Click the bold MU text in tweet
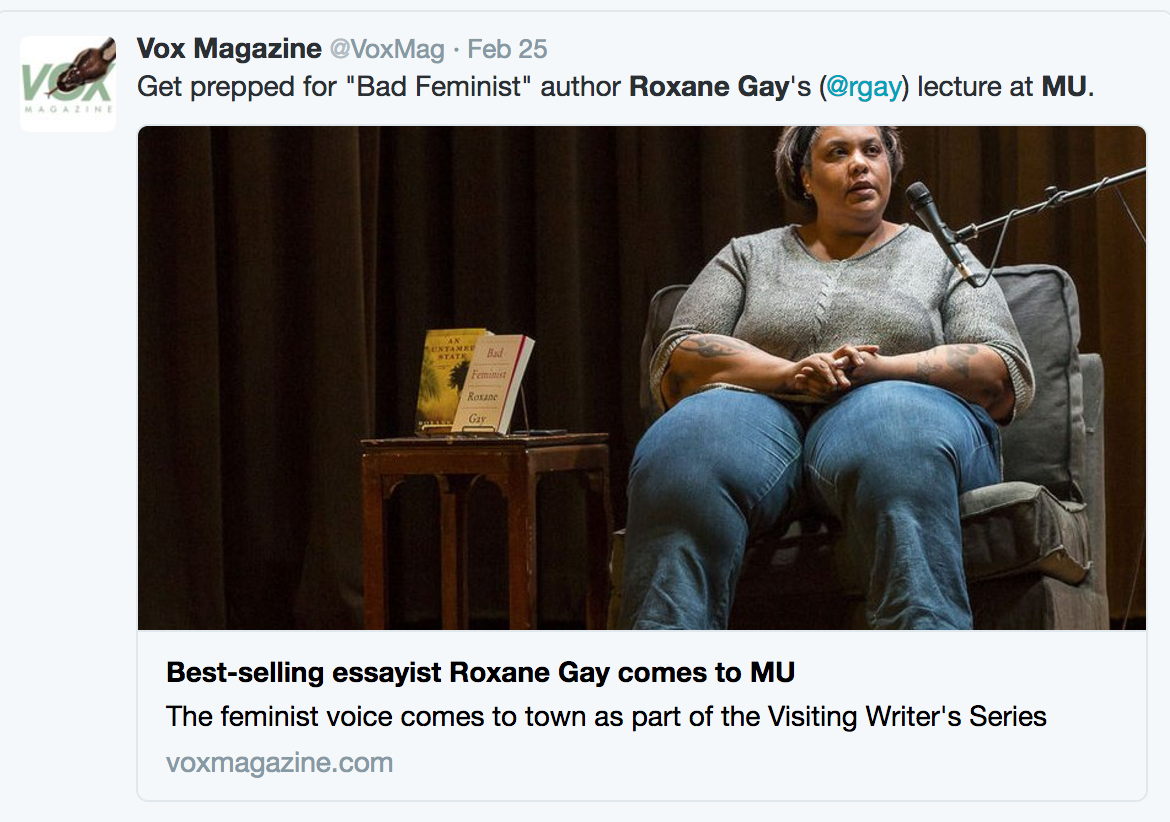This screenshot has height=822, width=1170. pos(1064,86)
